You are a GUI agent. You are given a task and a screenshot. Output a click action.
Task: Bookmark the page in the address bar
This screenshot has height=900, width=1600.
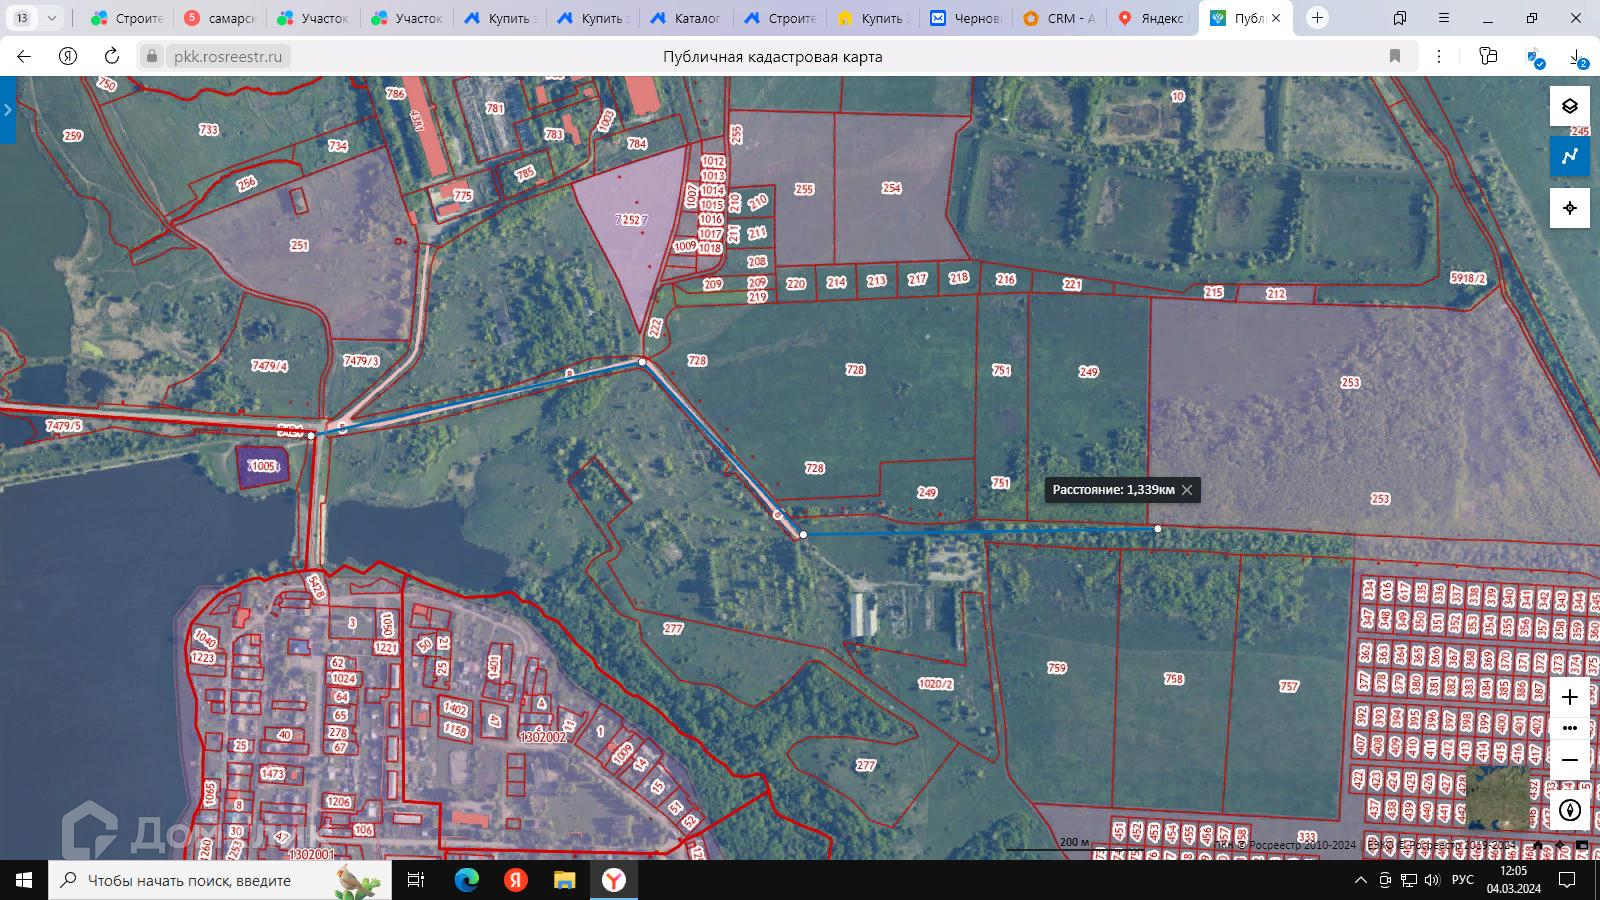click(x=1395, y=57)
